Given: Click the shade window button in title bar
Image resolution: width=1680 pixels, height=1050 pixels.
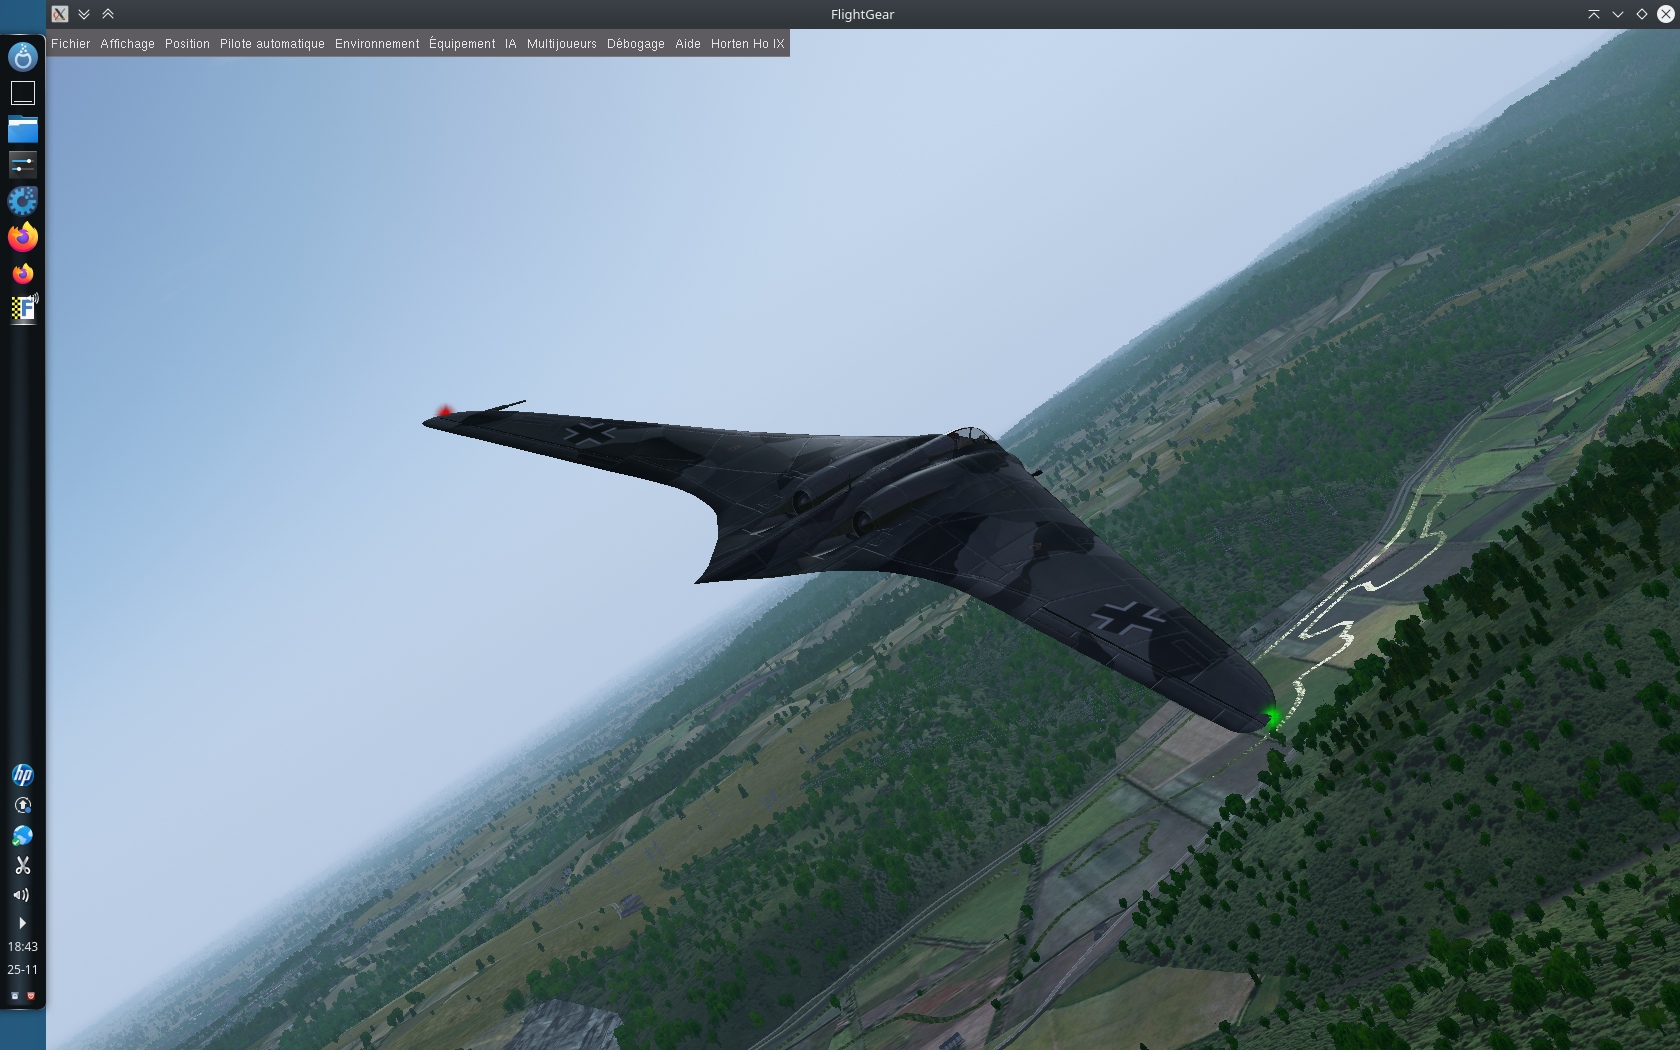Looking at the screenshot, I should pyautogui.click(x=1594, y=14).
